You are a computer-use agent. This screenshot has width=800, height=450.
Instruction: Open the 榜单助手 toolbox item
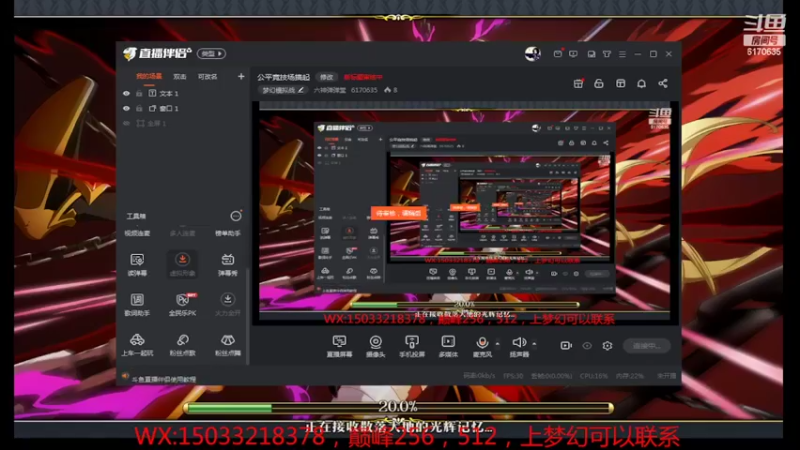[x=228, y=233]
